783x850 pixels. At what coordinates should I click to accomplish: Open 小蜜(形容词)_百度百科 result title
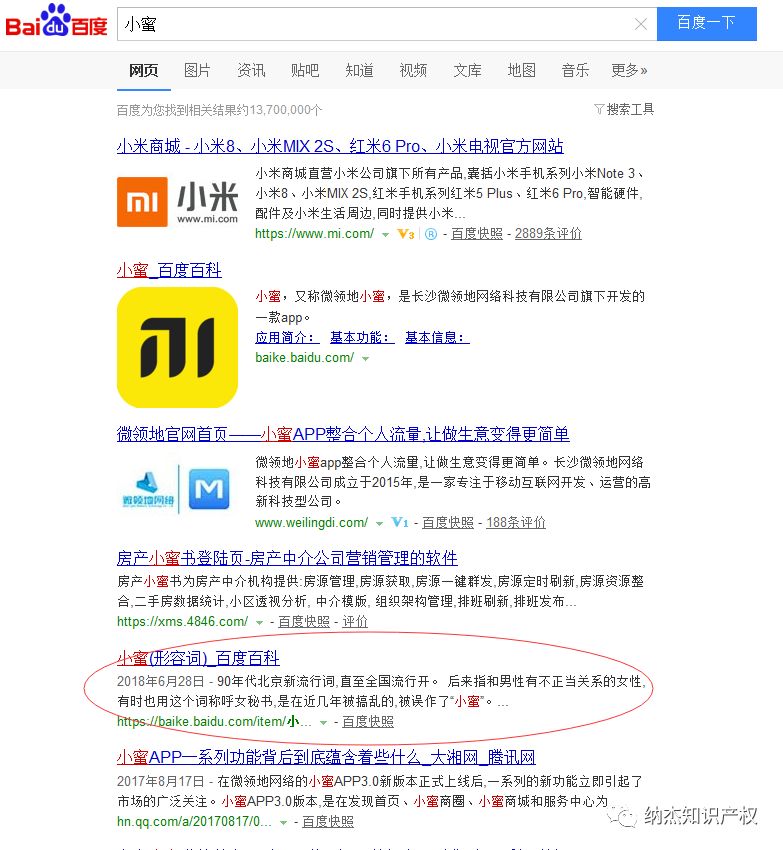coord(198,658)
